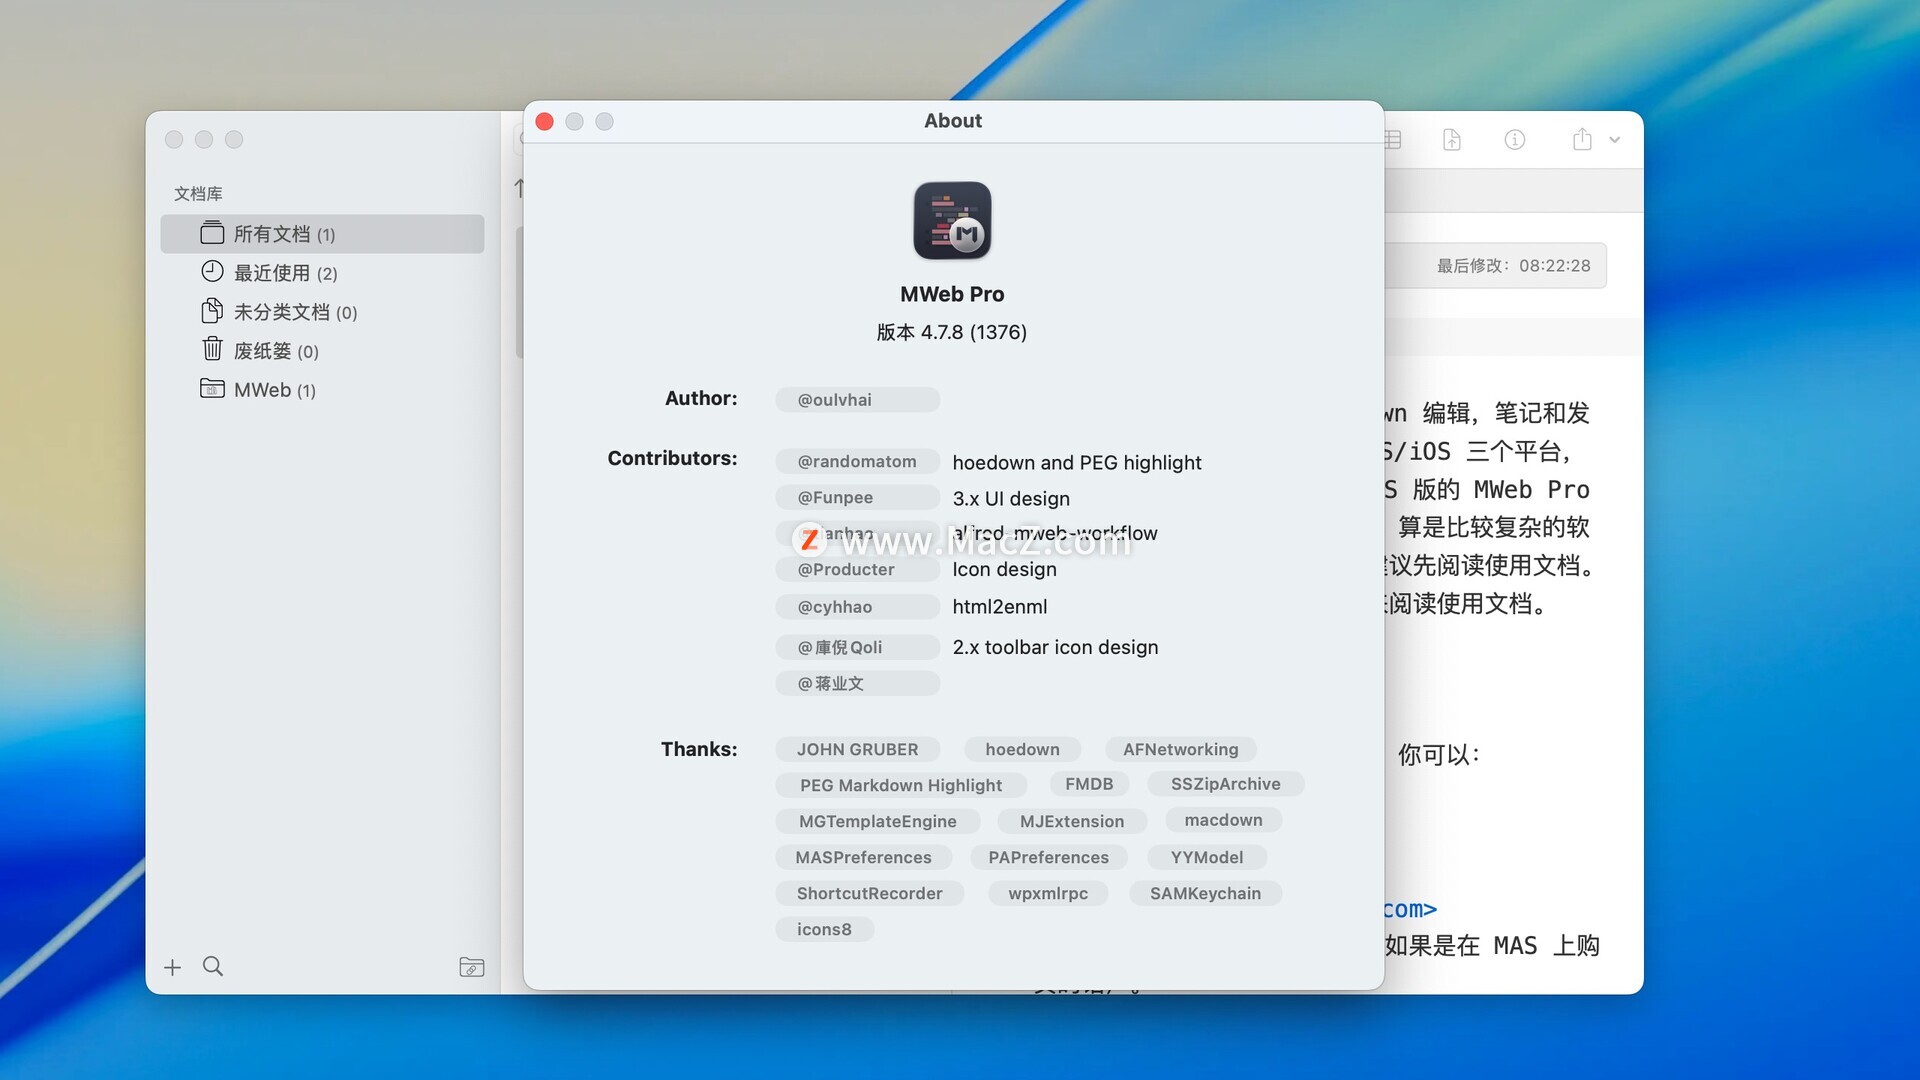Select 未分类文档 in the sidebar

[295, 312]
